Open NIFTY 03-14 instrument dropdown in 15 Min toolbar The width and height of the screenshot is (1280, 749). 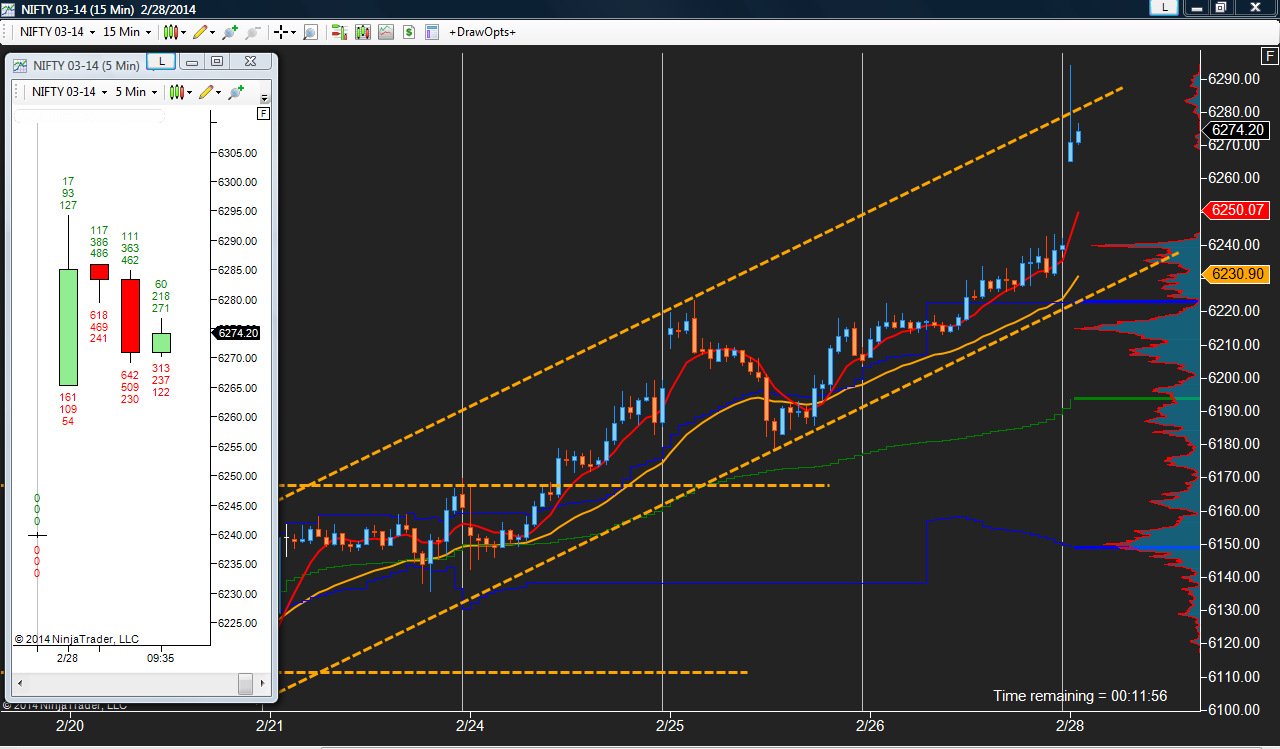point(58,32)
